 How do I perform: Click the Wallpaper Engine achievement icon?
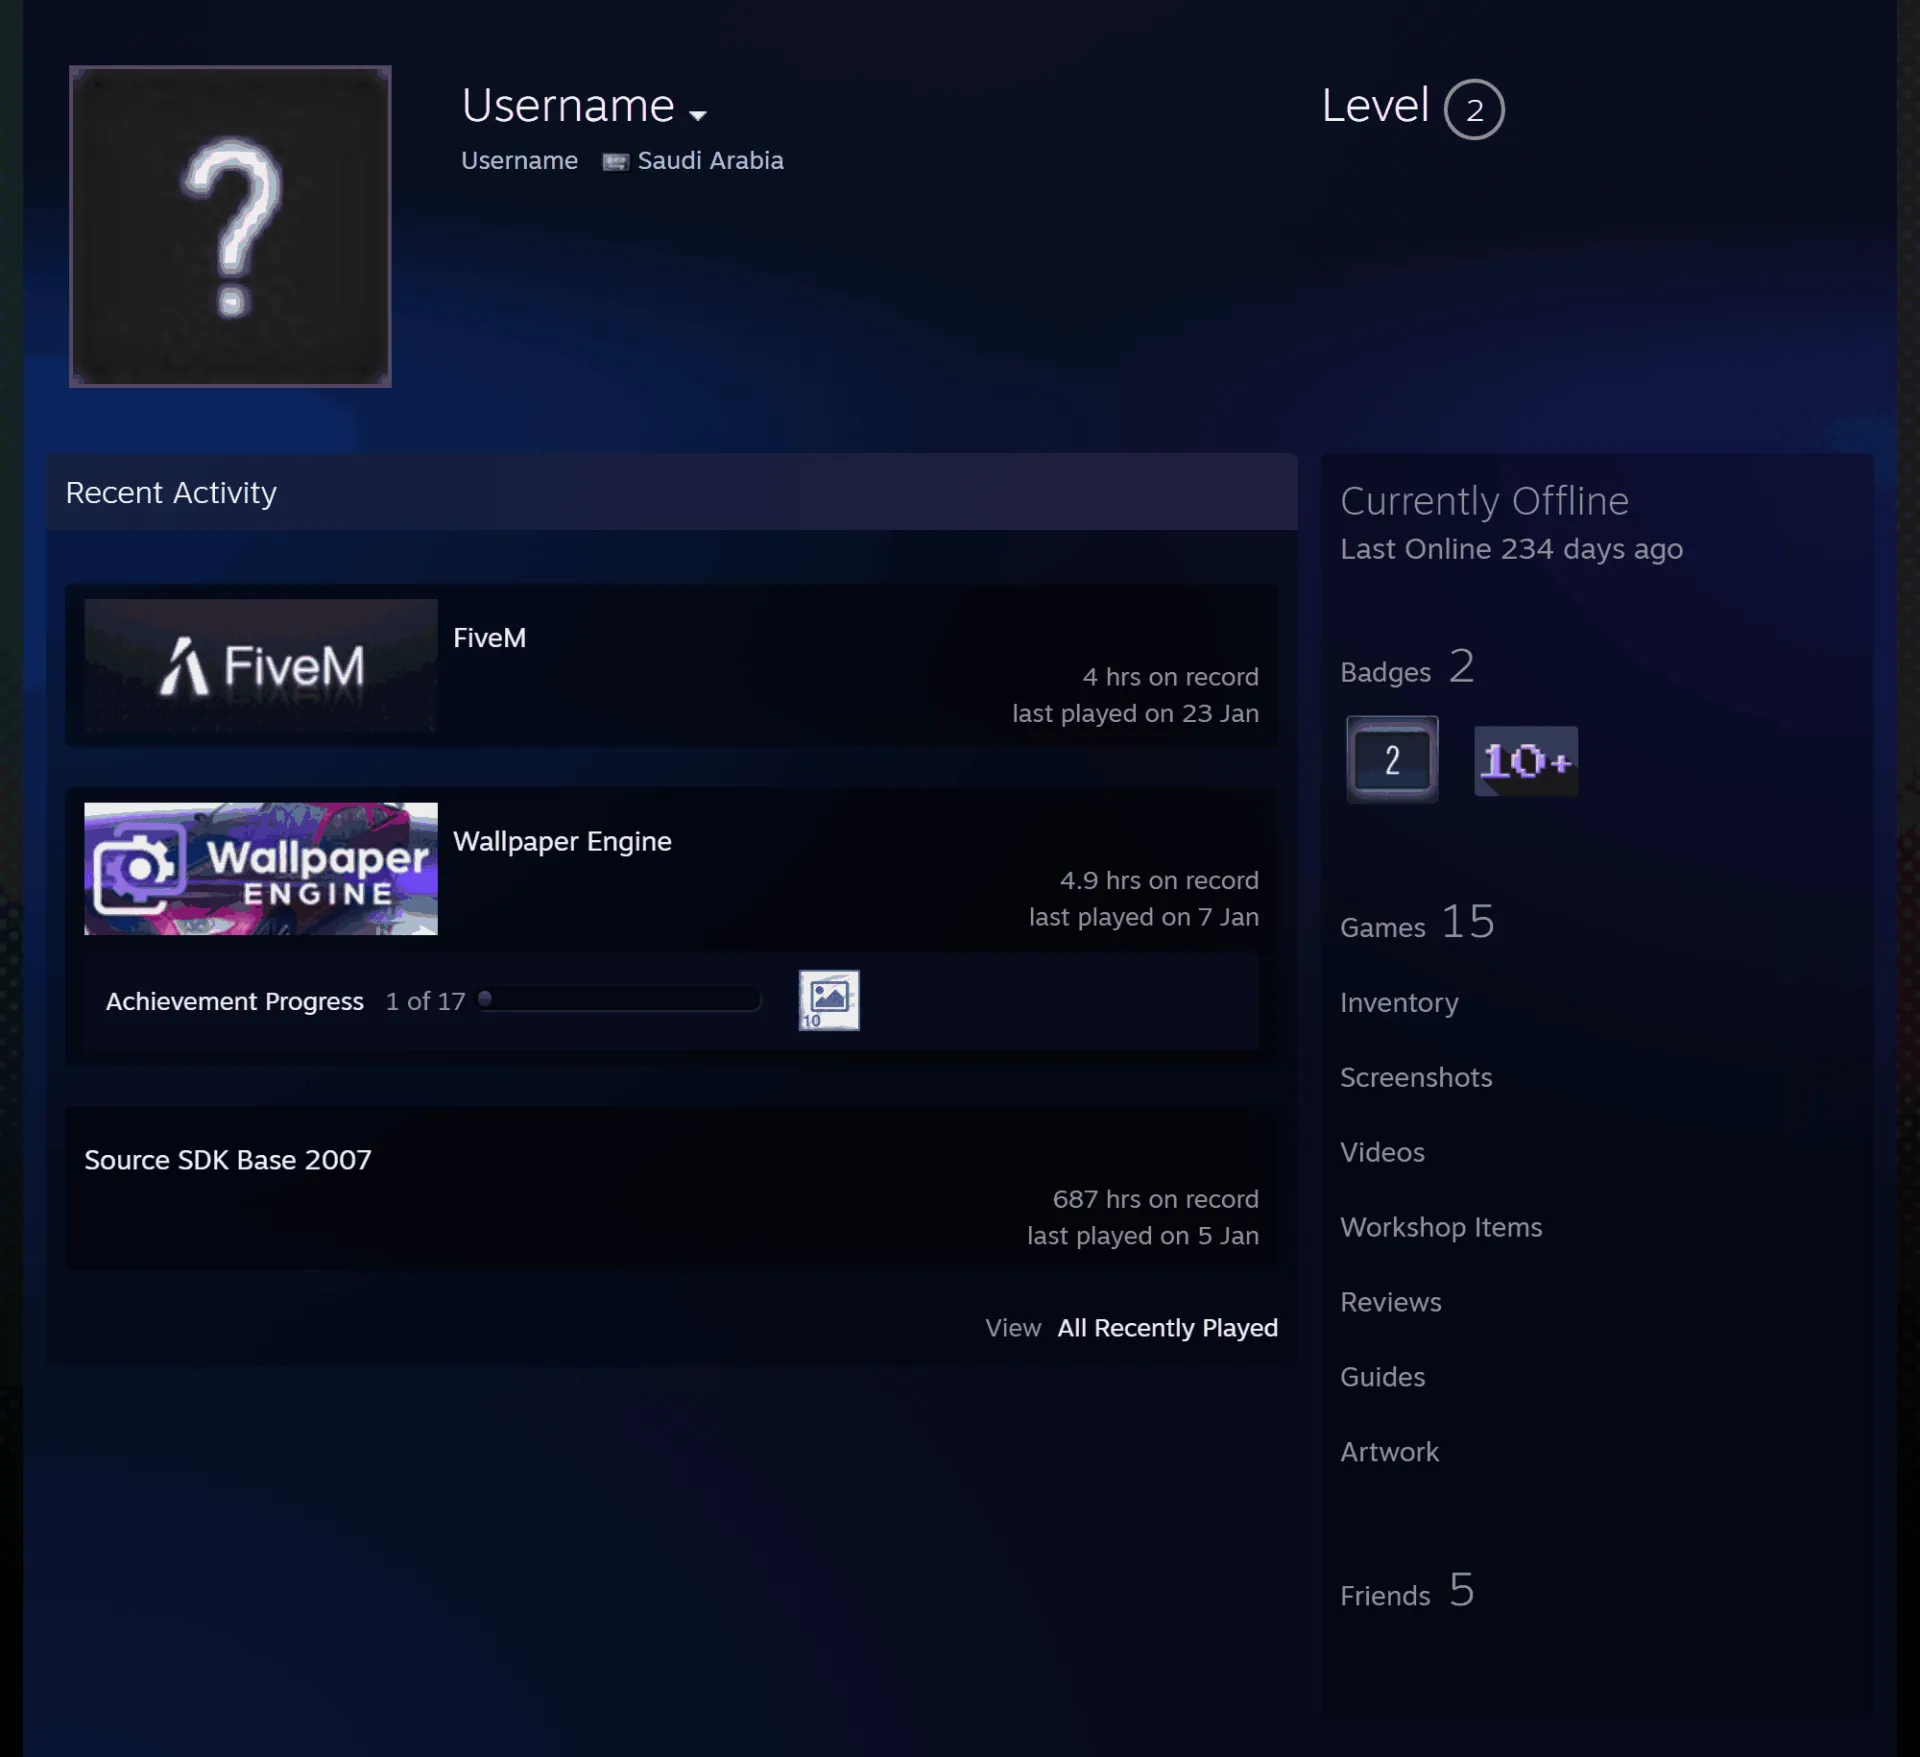[x=829, y=999]
